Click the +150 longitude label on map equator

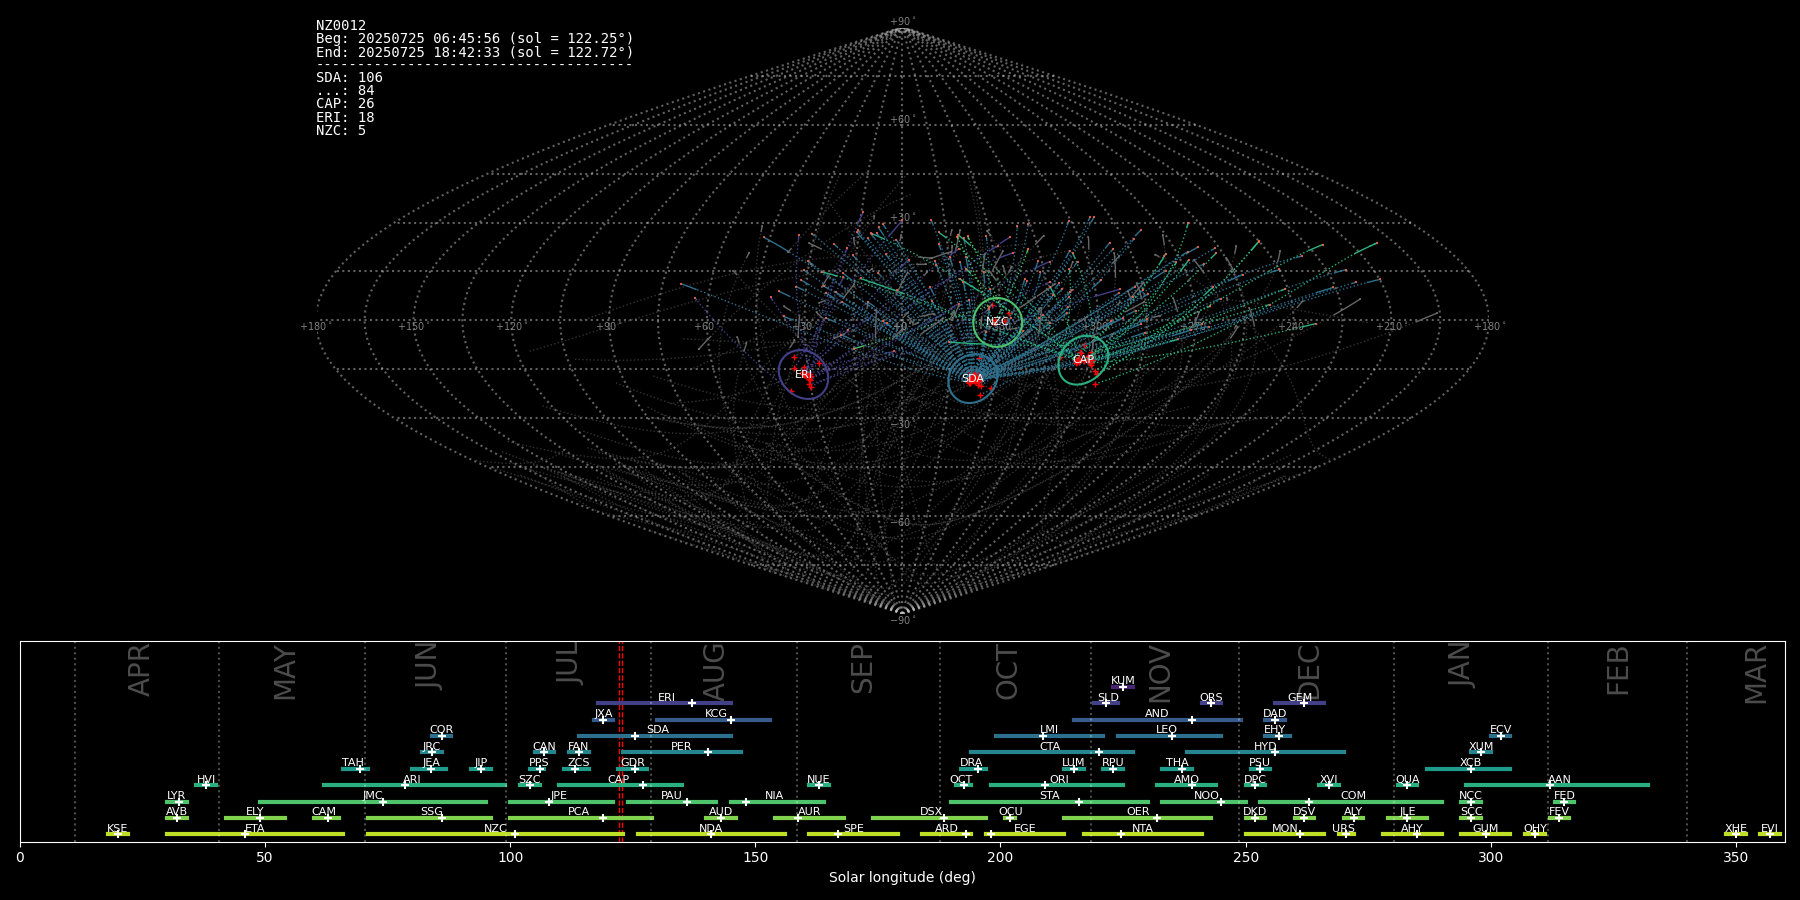[411, 326]
